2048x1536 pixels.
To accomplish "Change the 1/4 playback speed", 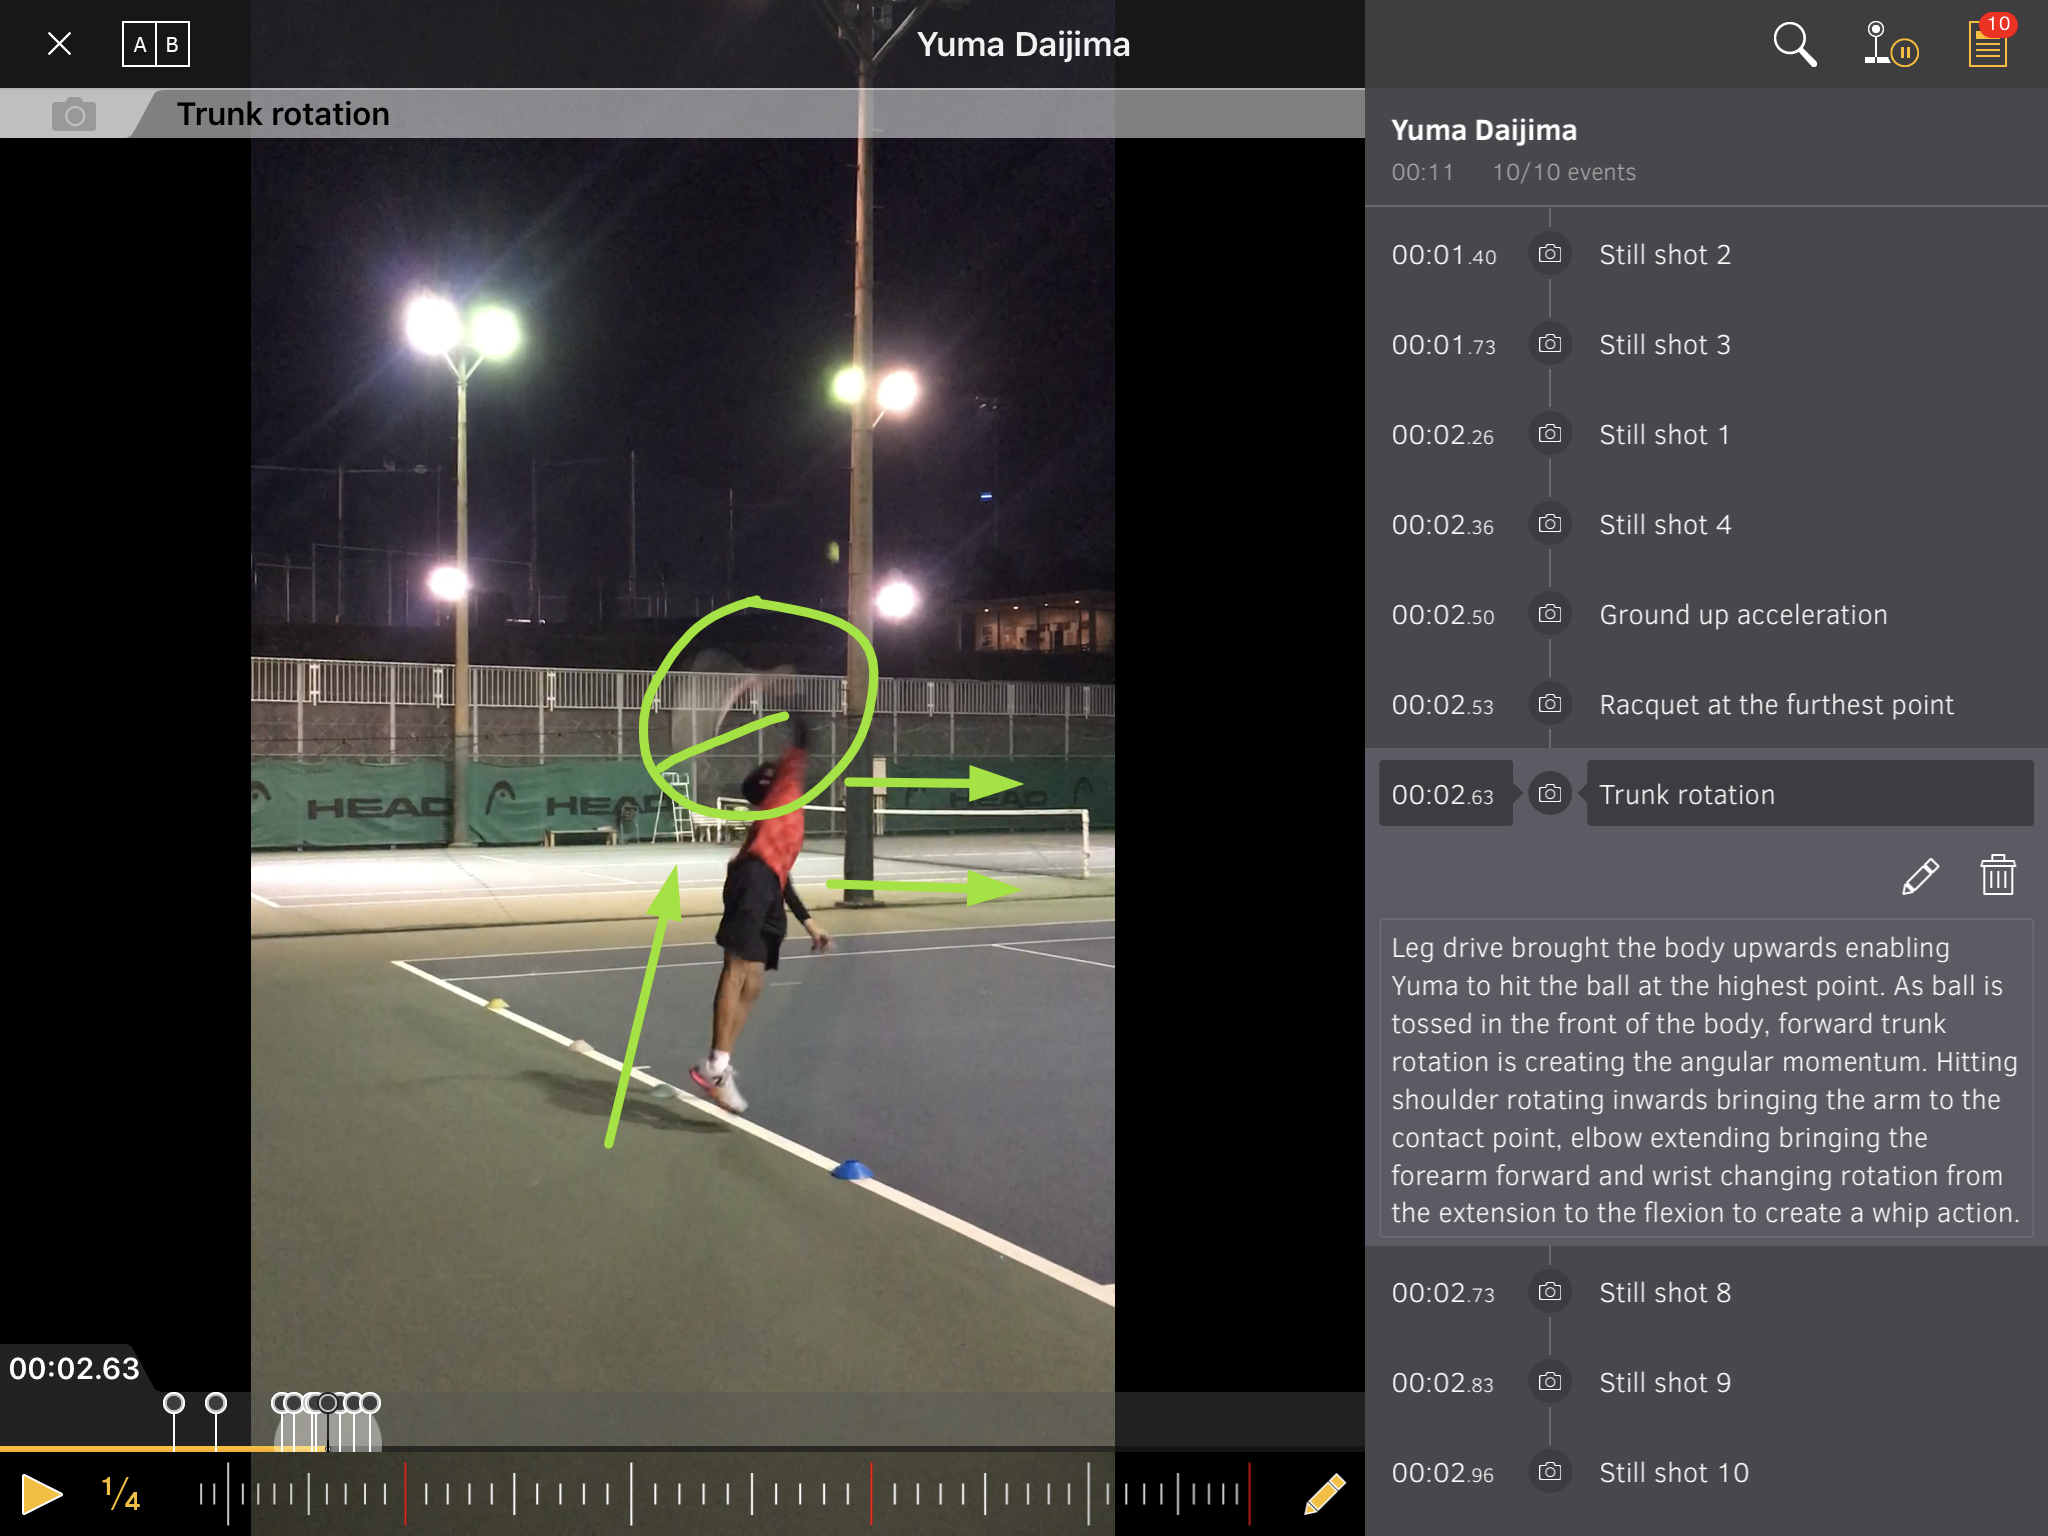I will (120, 1494).
